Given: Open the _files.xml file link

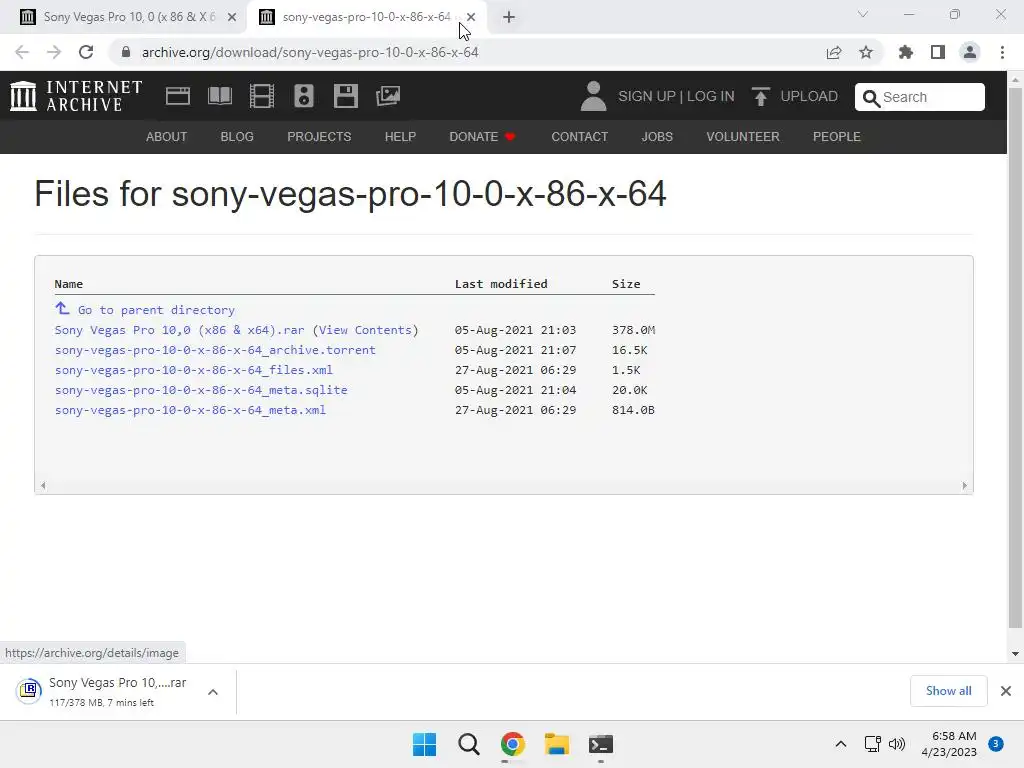Looking at the screenshot, I should tap(194, 370).
